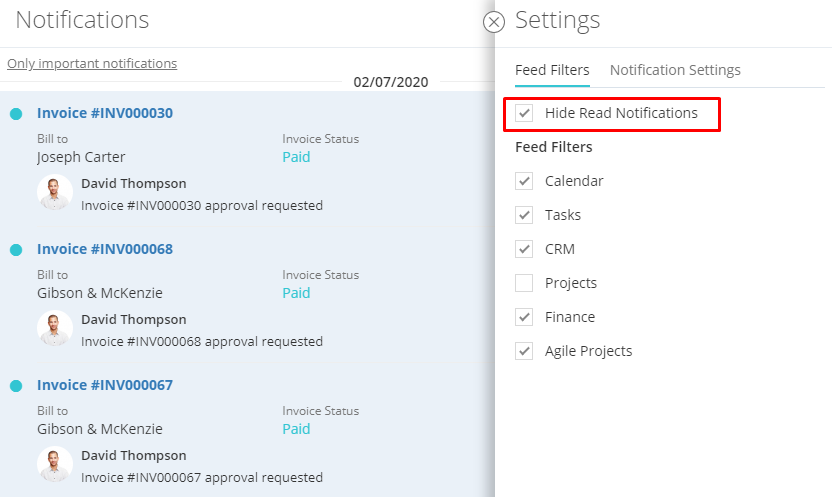Click the unread dot beside Invoice #INV000067

[x=16, y=386]
